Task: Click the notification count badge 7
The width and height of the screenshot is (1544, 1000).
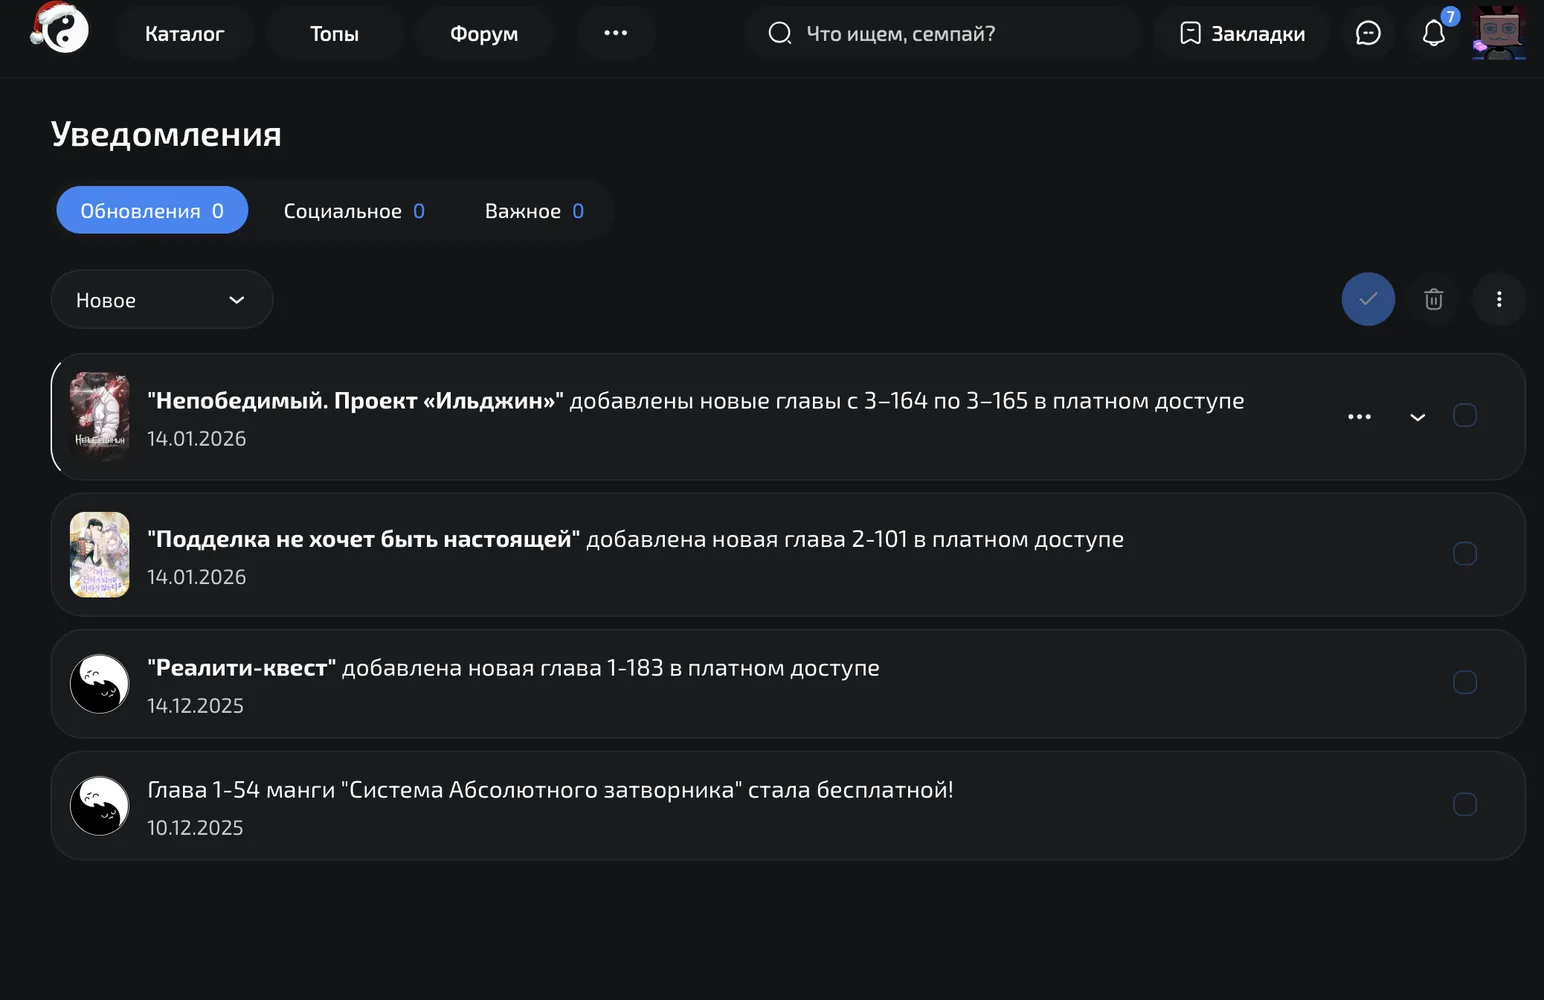Action: pyautogui.click(x=1450, y=16)
